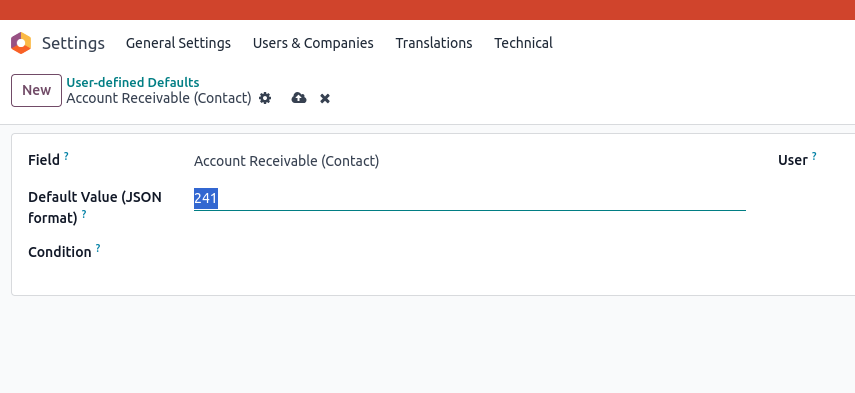Screen dimensions: 855x393
Task: Go back to User-defined Defaults
Action: point(133,82)
